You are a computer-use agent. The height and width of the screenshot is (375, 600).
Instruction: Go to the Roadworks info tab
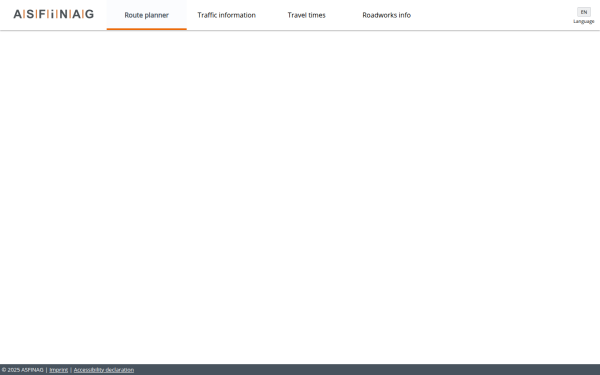click(386, 15)
